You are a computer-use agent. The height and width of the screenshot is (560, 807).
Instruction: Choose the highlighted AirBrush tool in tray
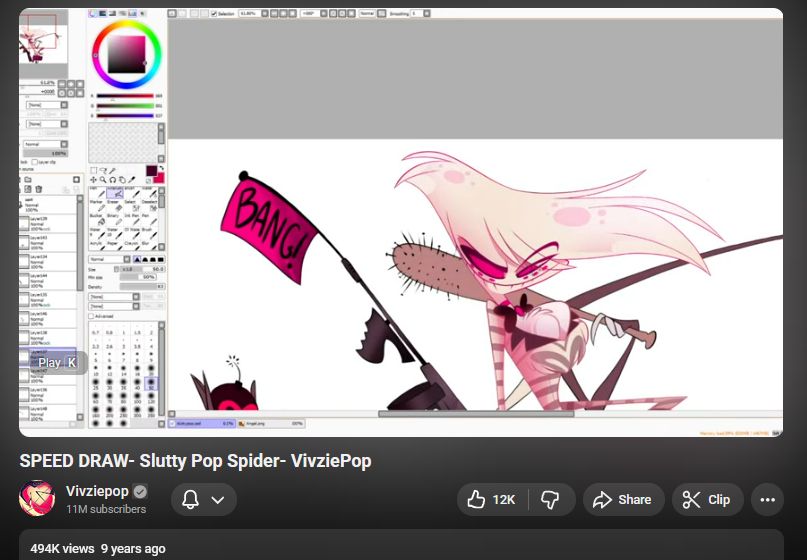pyautogui.click(x=115, y=192)
